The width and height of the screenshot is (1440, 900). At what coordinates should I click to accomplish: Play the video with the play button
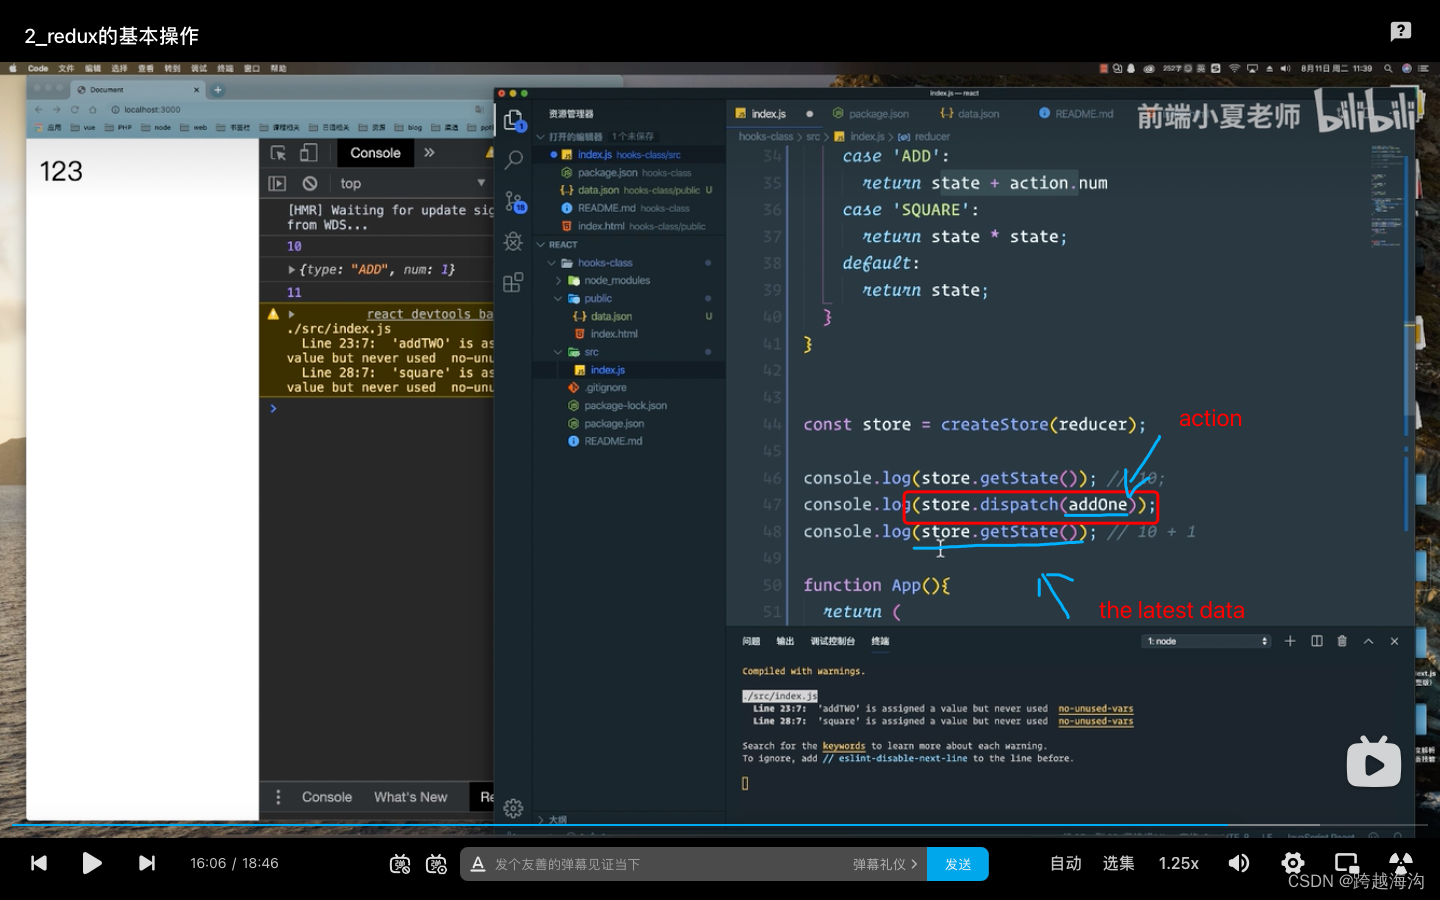click(x=92, y=863)
